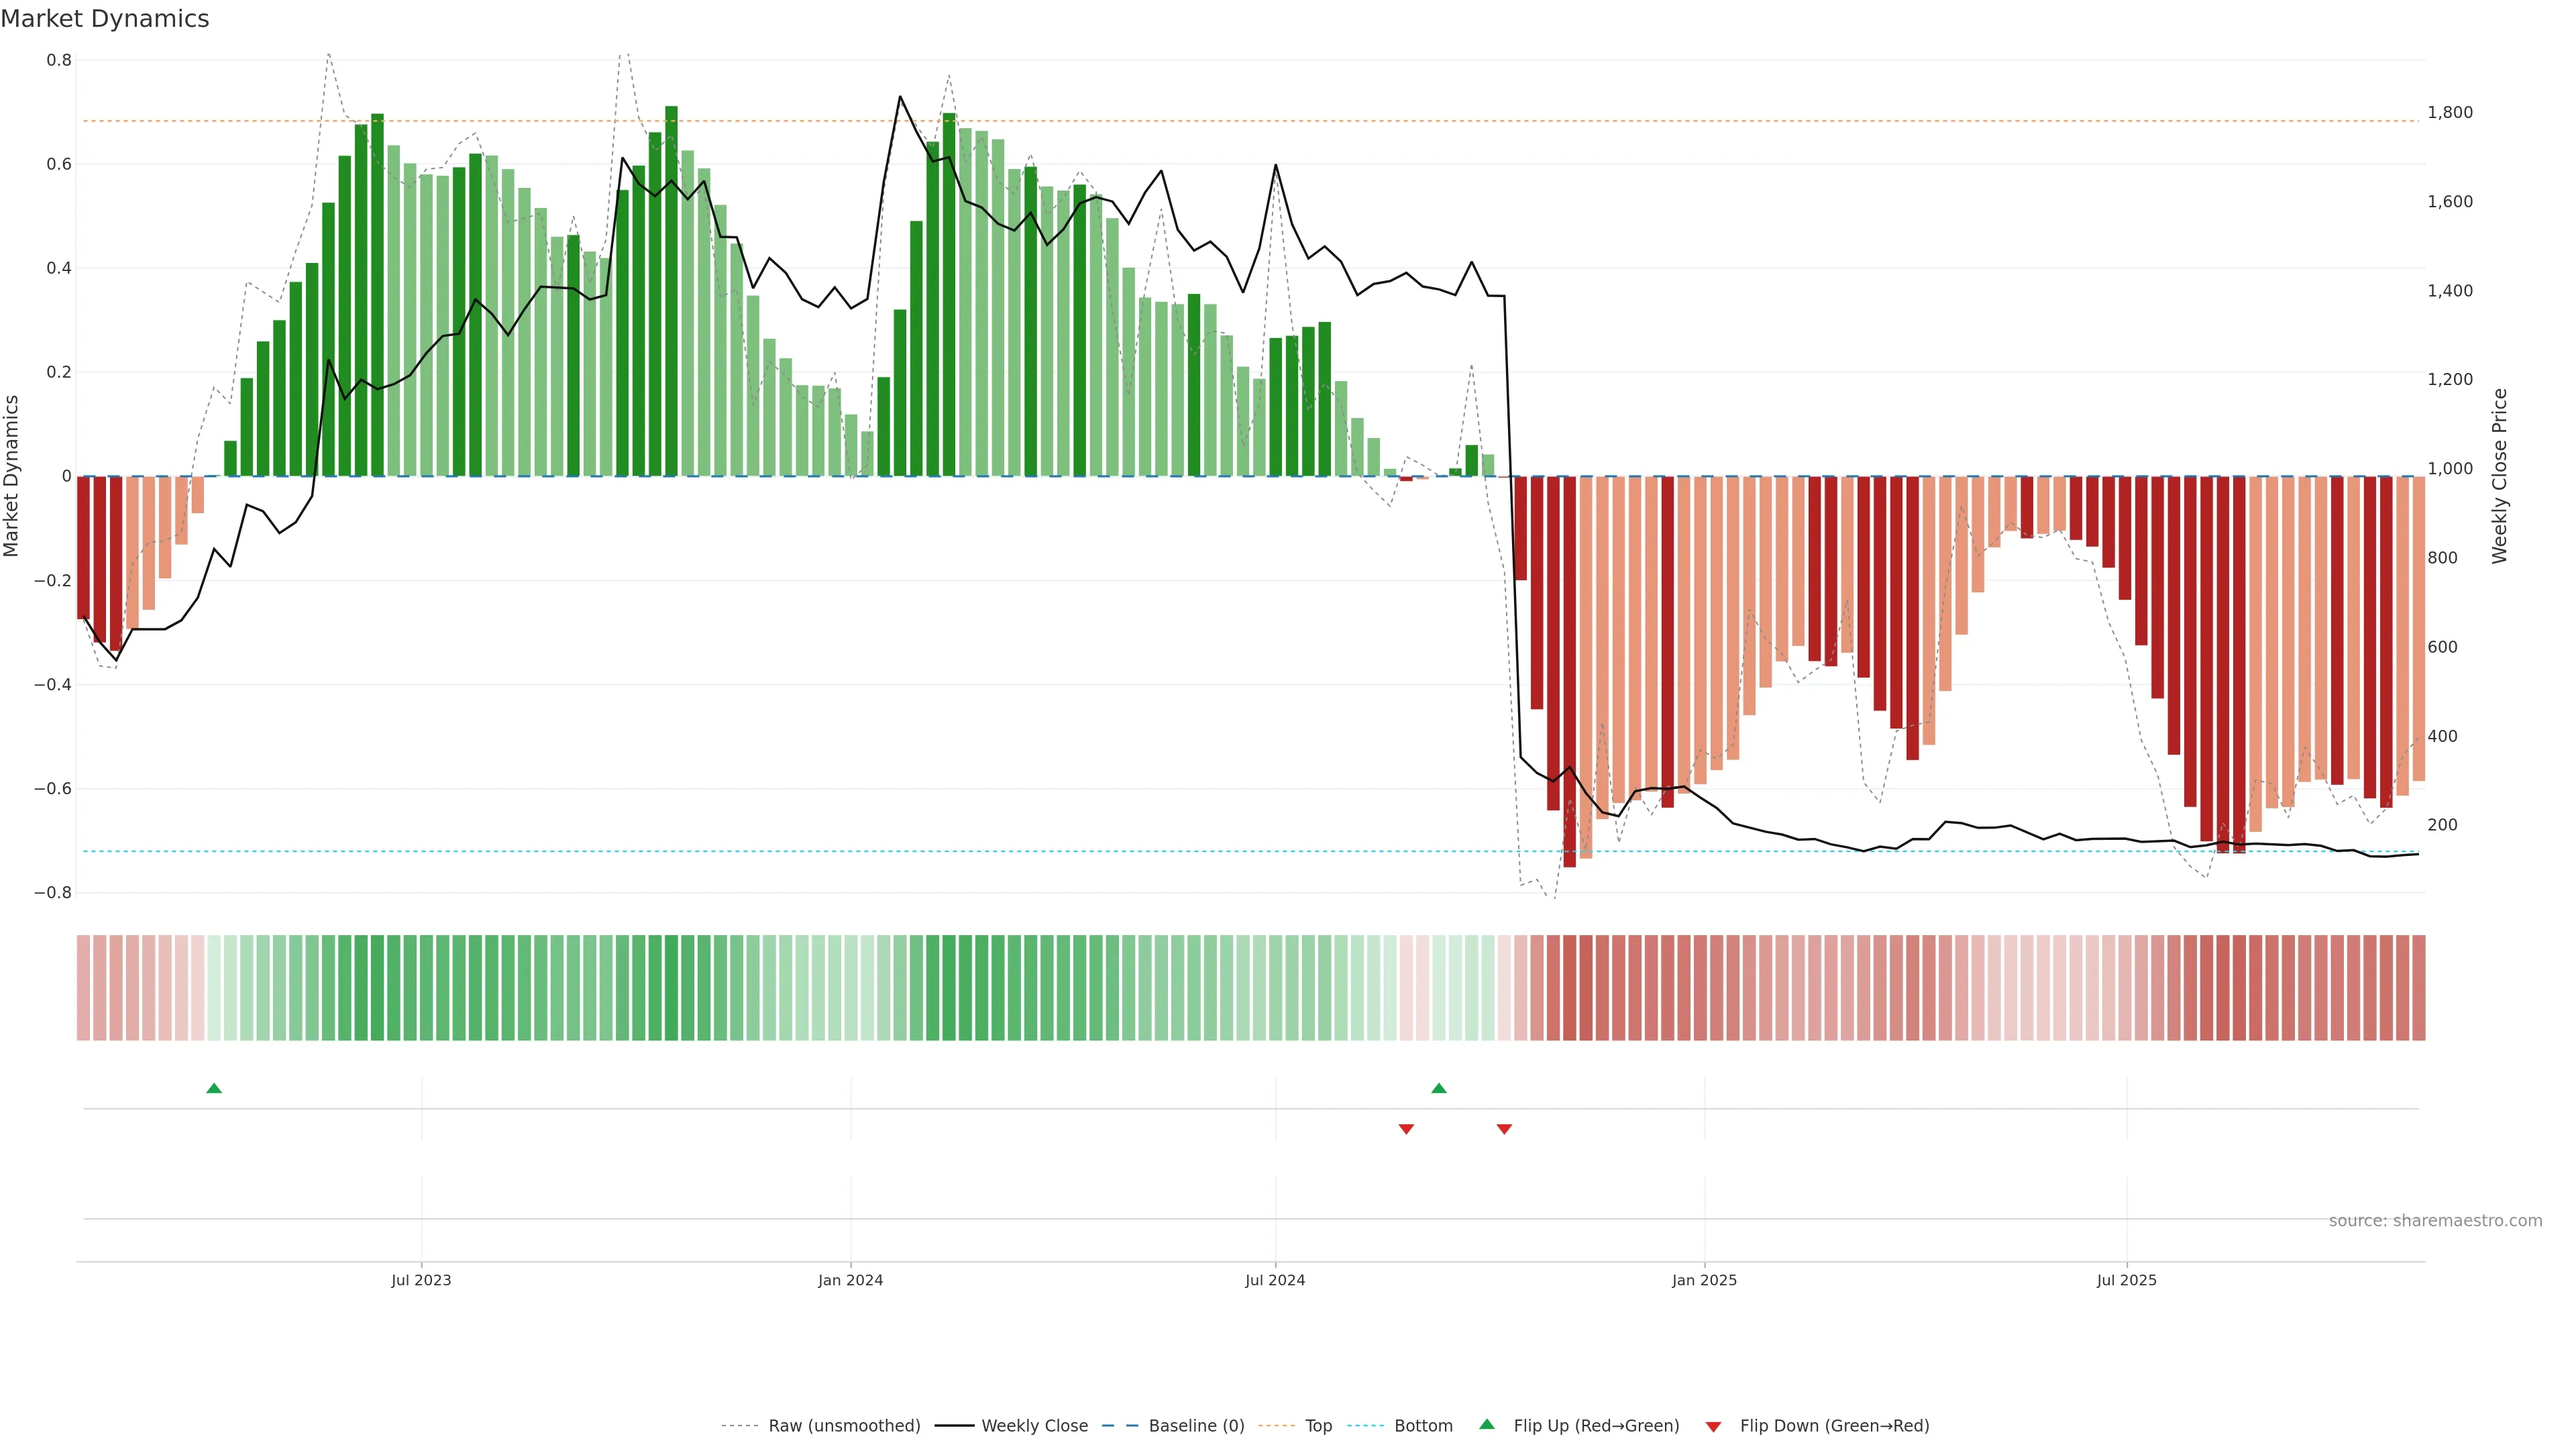Click the first green flip-up triangle marker
The image size is (2576, 1449).
(214, 1088)
